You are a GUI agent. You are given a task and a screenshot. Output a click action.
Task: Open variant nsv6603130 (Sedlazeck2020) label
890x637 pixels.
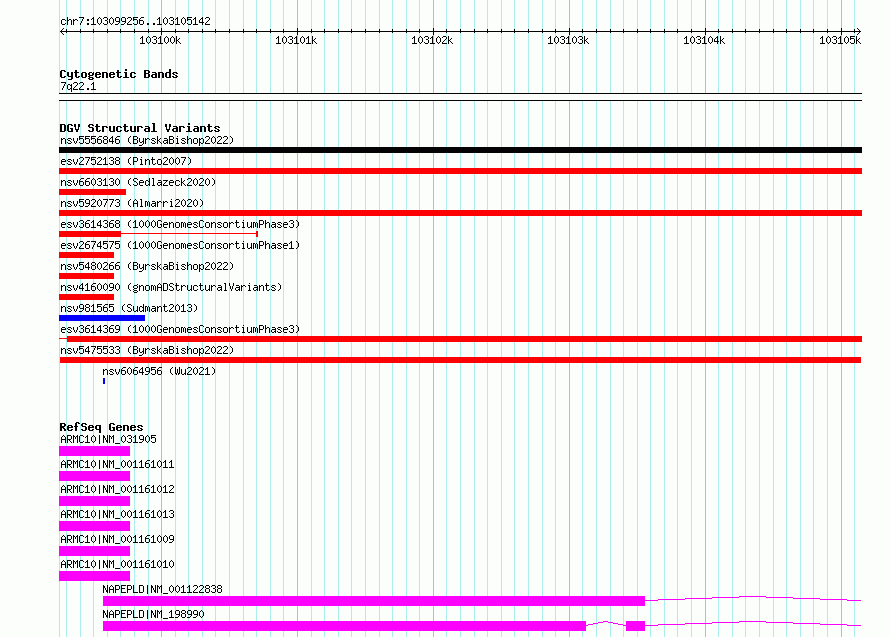[x=138, y=182]
